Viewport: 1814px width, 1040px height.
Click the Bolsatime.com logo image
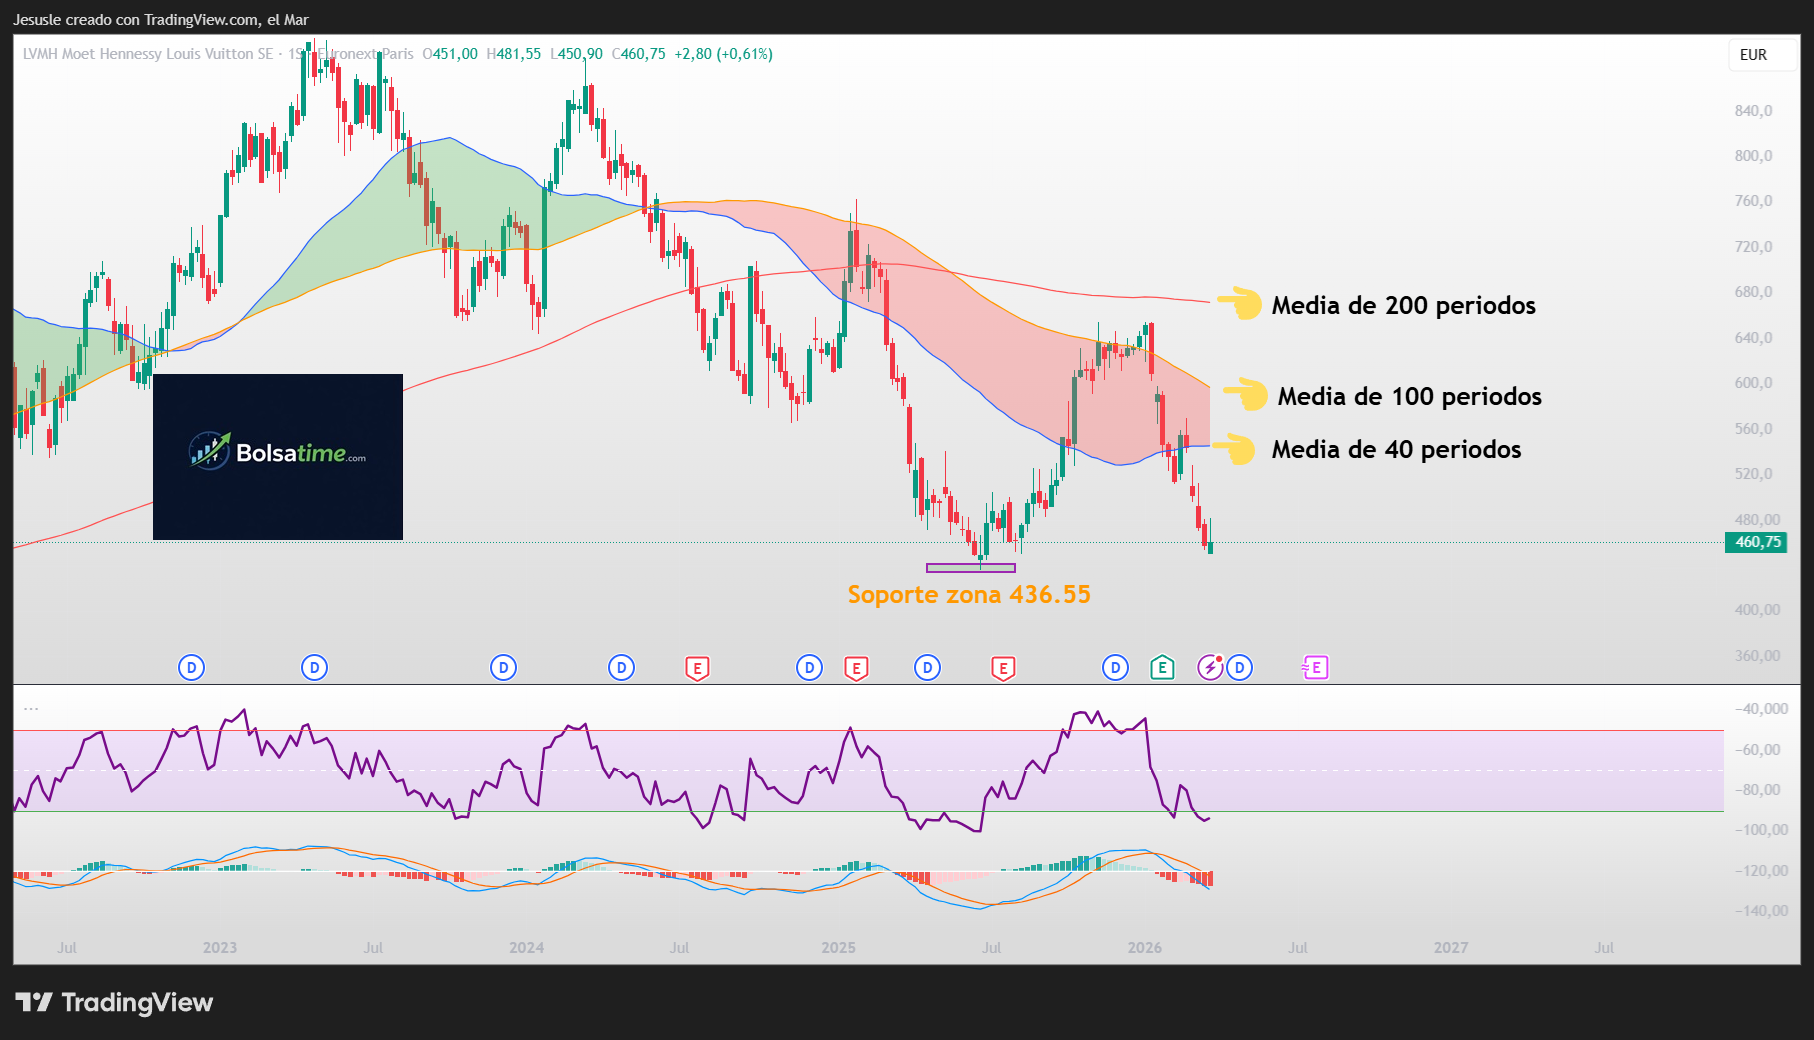(x=278, y=457)
